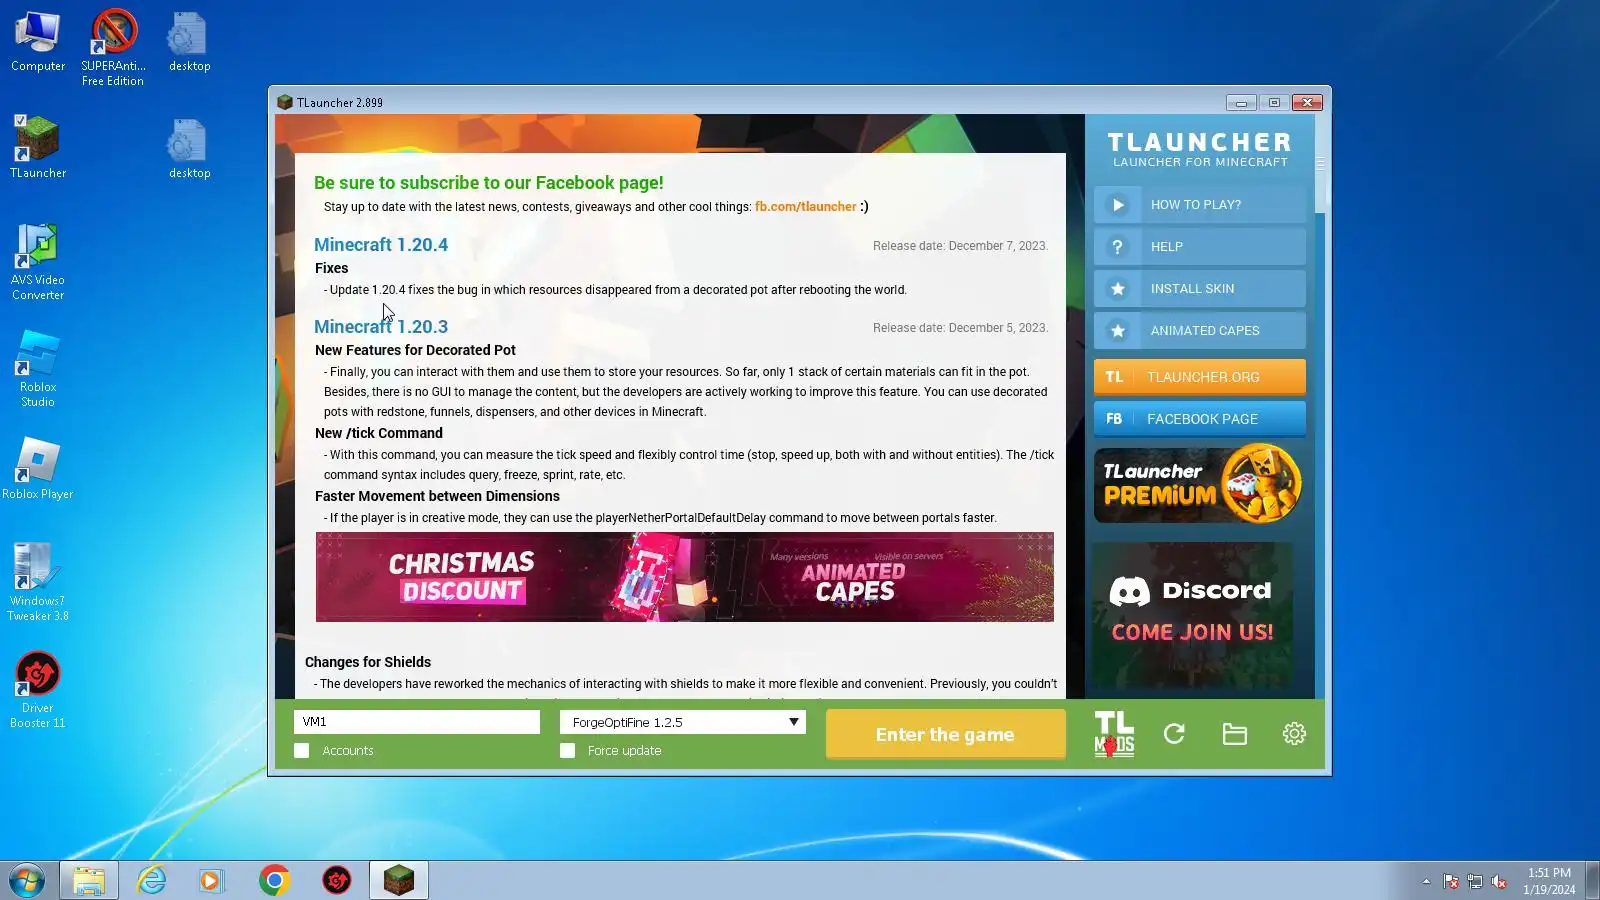Click the TL icon on TLauncher.org button
This screenshot has height=900, width=1600.
tap(1114, 377)
